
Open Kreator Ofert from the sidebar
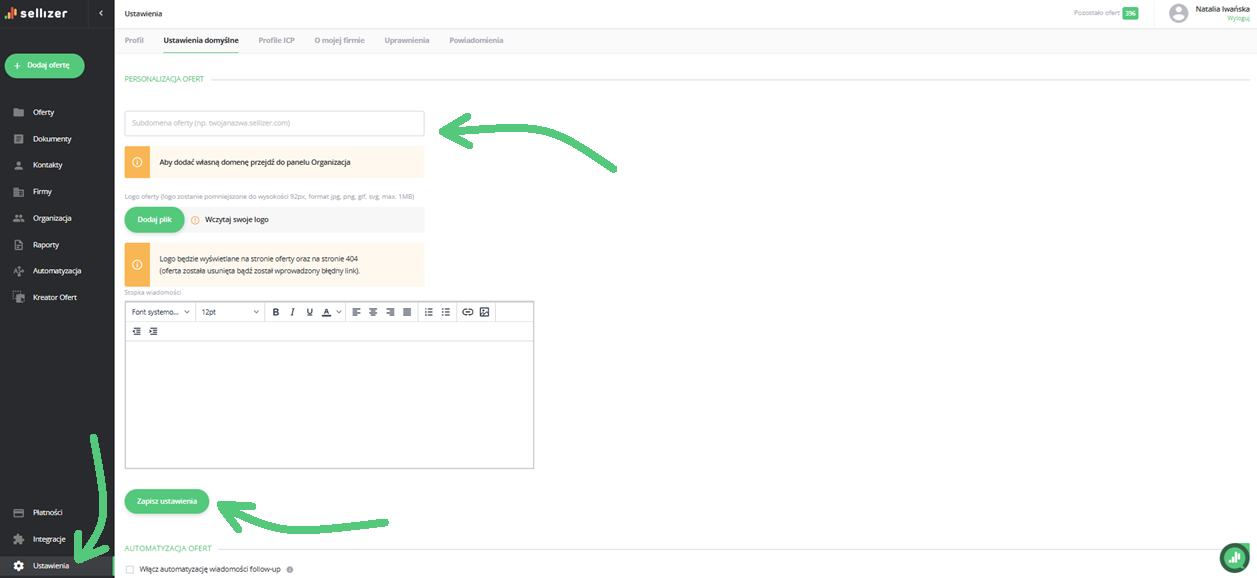tap(54, 297)
